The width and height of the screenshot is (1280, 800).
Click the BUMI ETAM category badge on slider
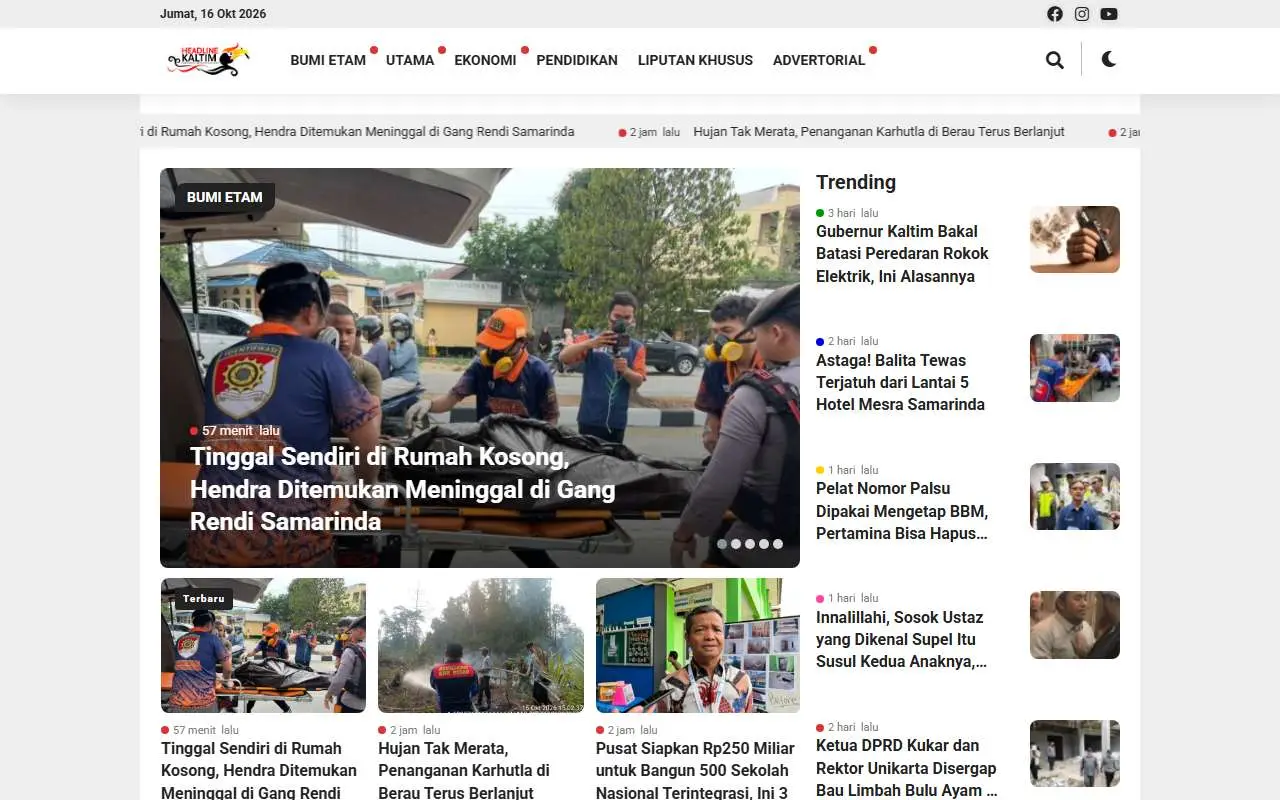click(225, 197)
